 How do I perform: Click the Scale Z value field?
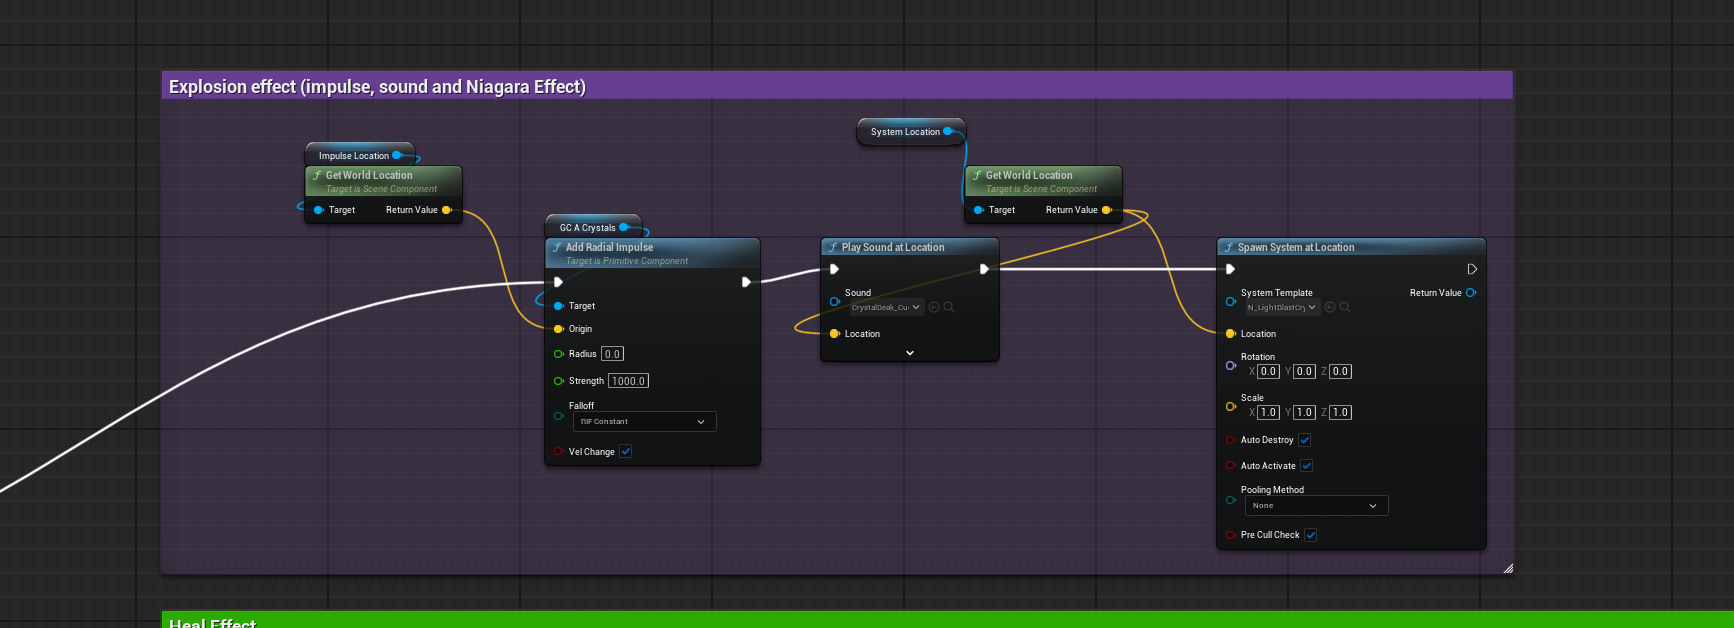coord(1340,412)
